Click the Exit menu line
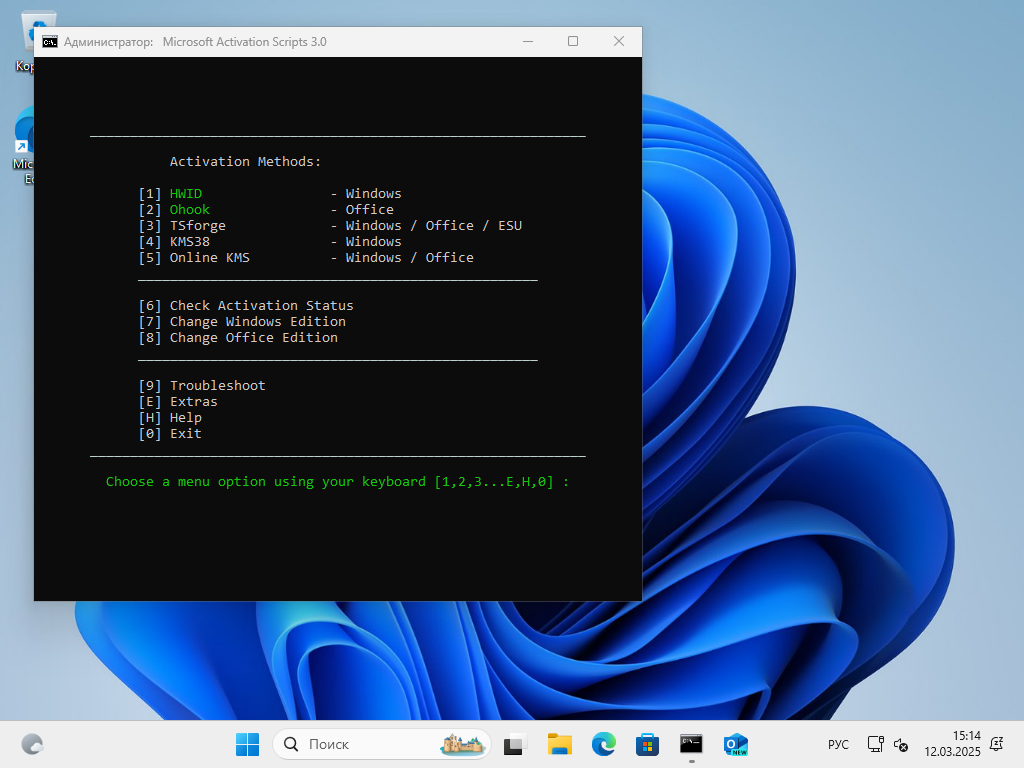This screenshot has height=768, width=1024. click(170, 434)
